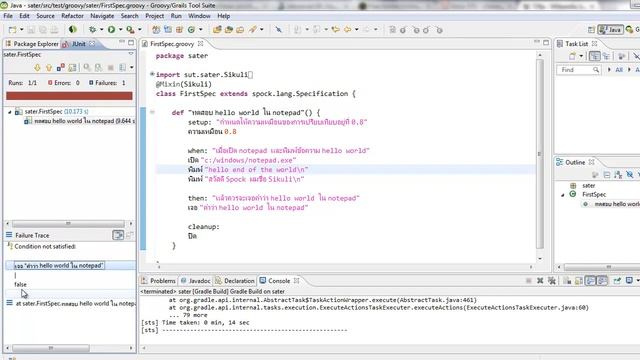Open the Navigate menu

coord(102,16)
